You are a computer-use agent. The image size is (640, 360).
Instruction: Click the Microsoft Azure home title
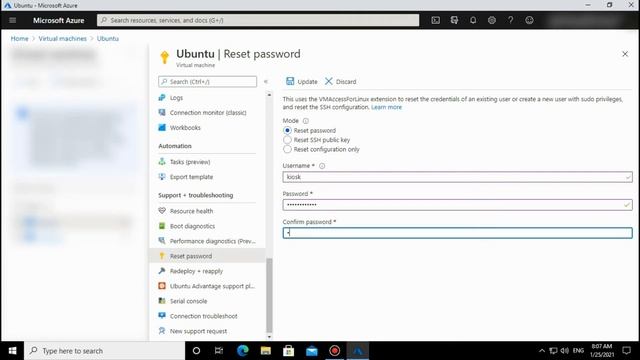pos(58,20)
